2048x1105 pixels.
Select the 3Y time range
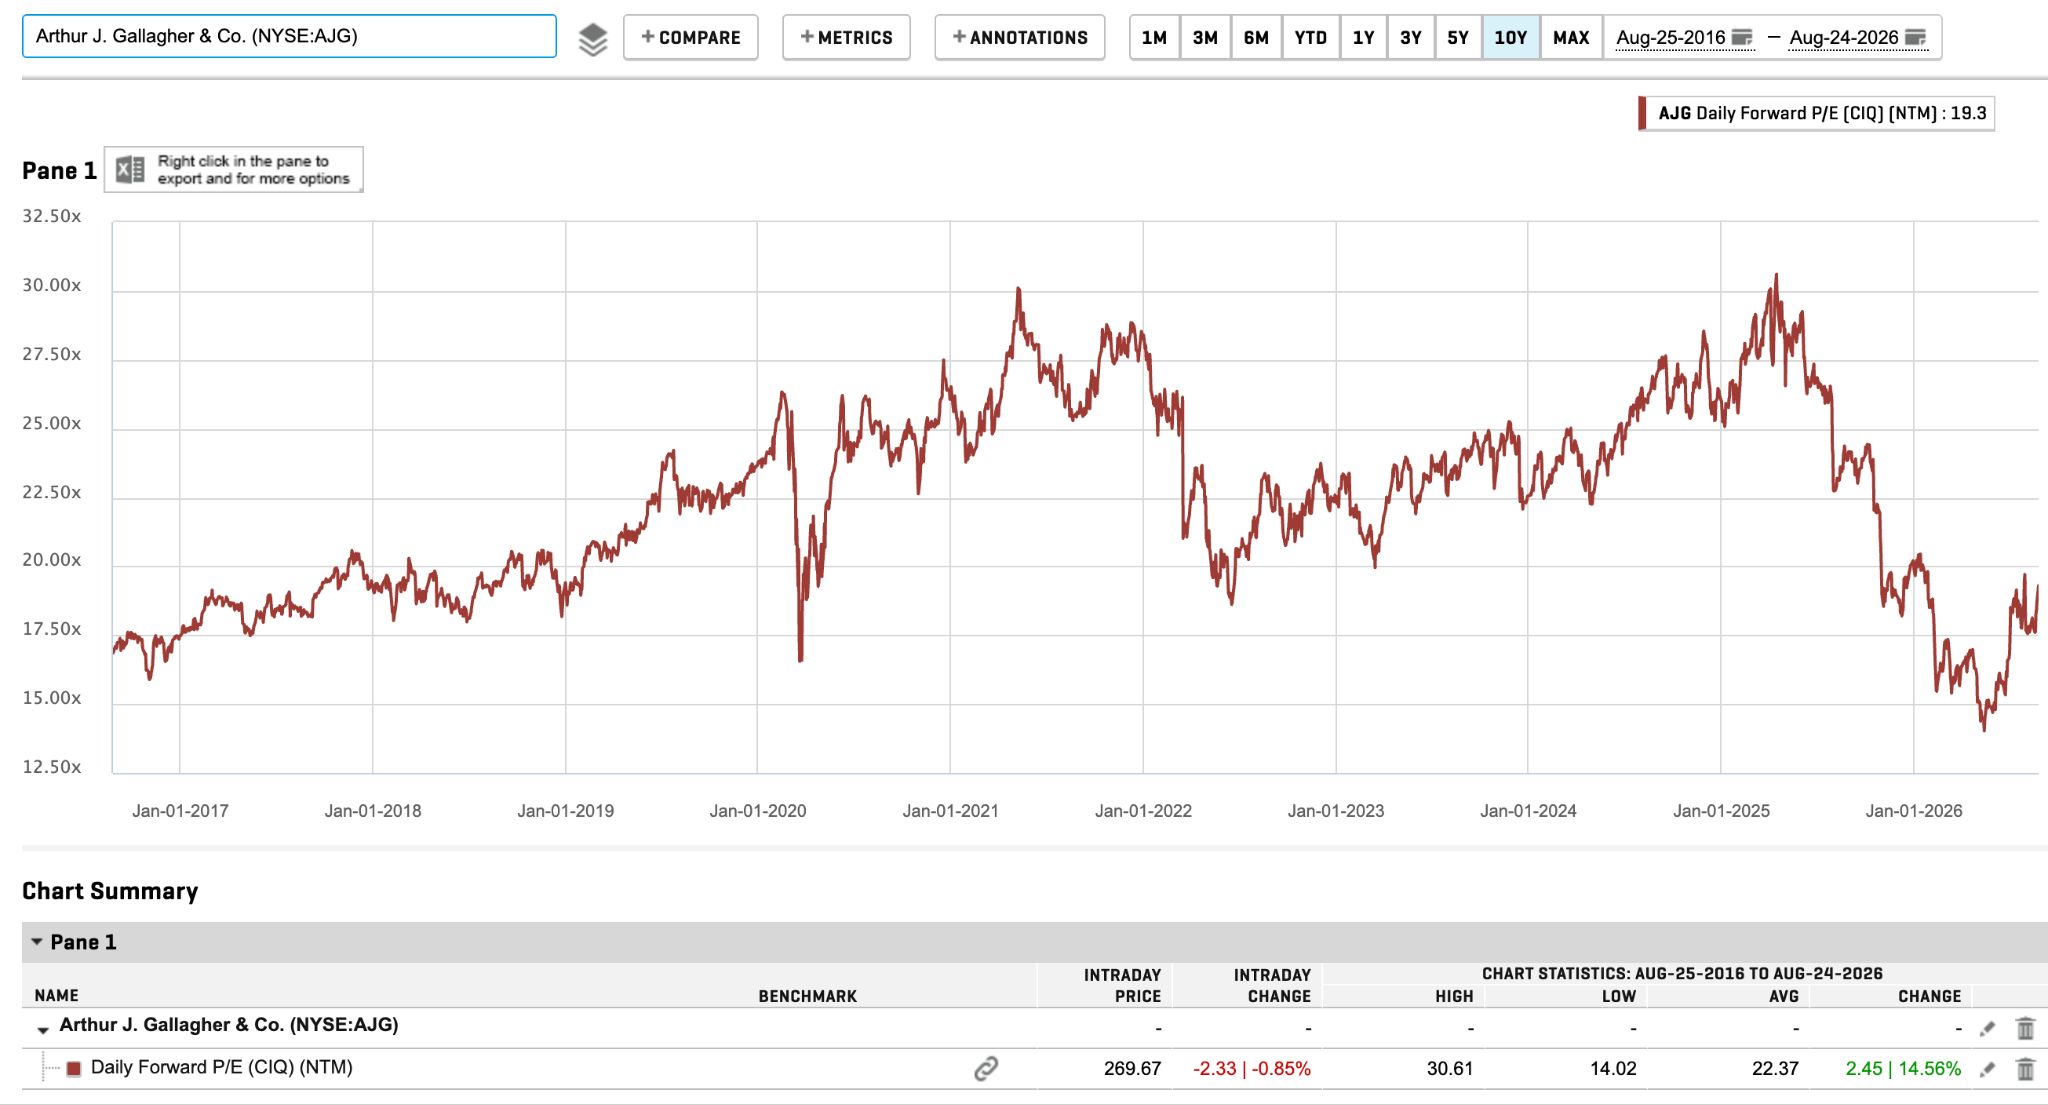(1411, 38)
